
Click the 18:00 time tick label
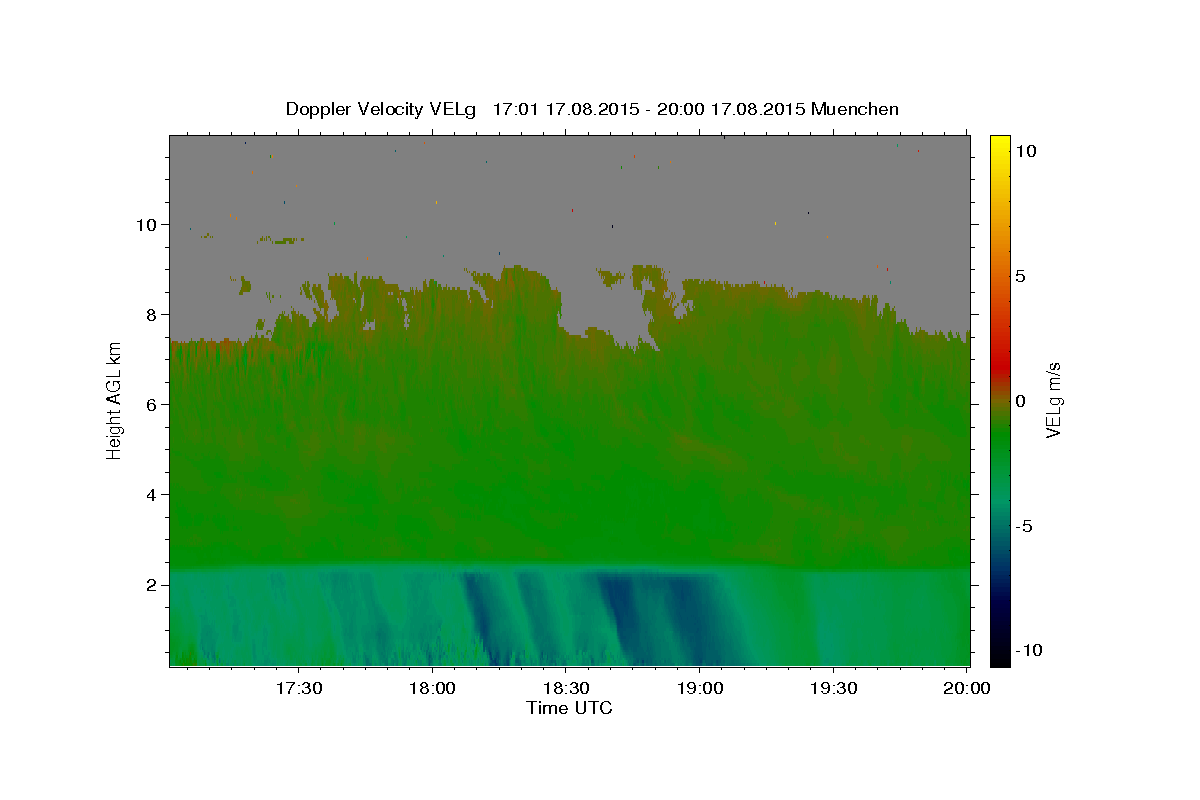coord(432,688)
